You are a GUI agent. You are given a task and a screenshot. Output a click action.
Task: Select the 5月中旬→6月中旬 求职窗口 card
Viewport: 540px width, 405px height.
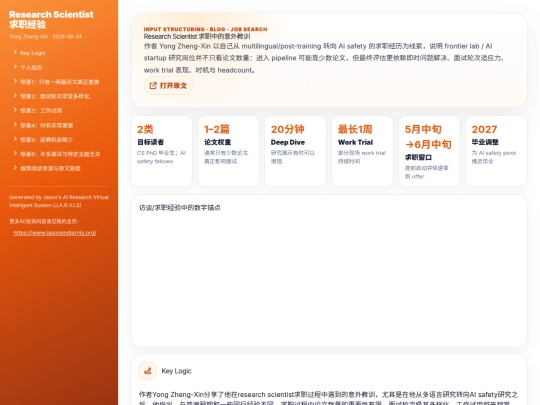429,151
